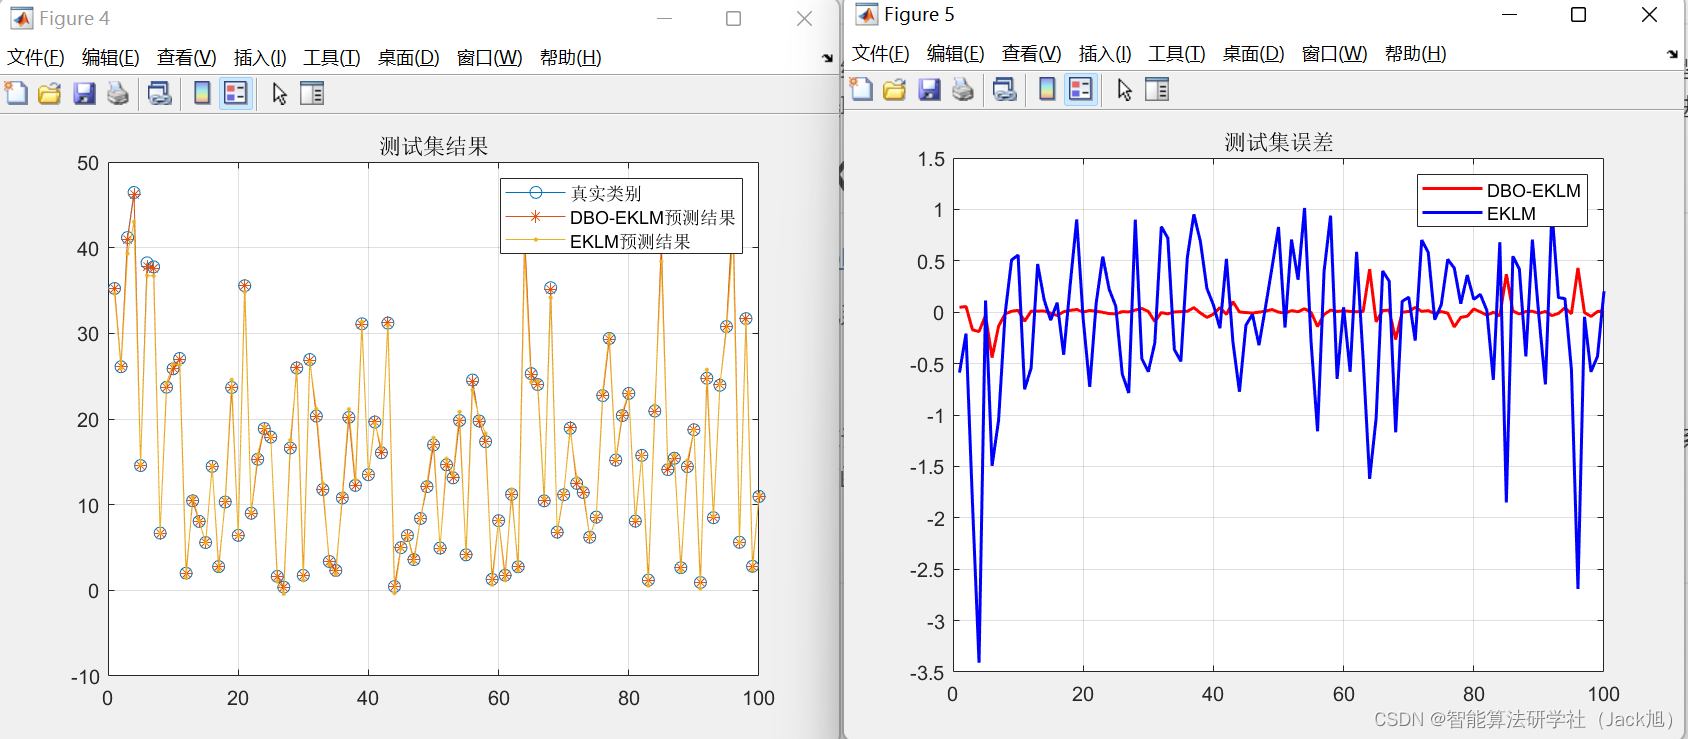Click New Figure icon in Figure 5 toolbar

coord(861,89)
